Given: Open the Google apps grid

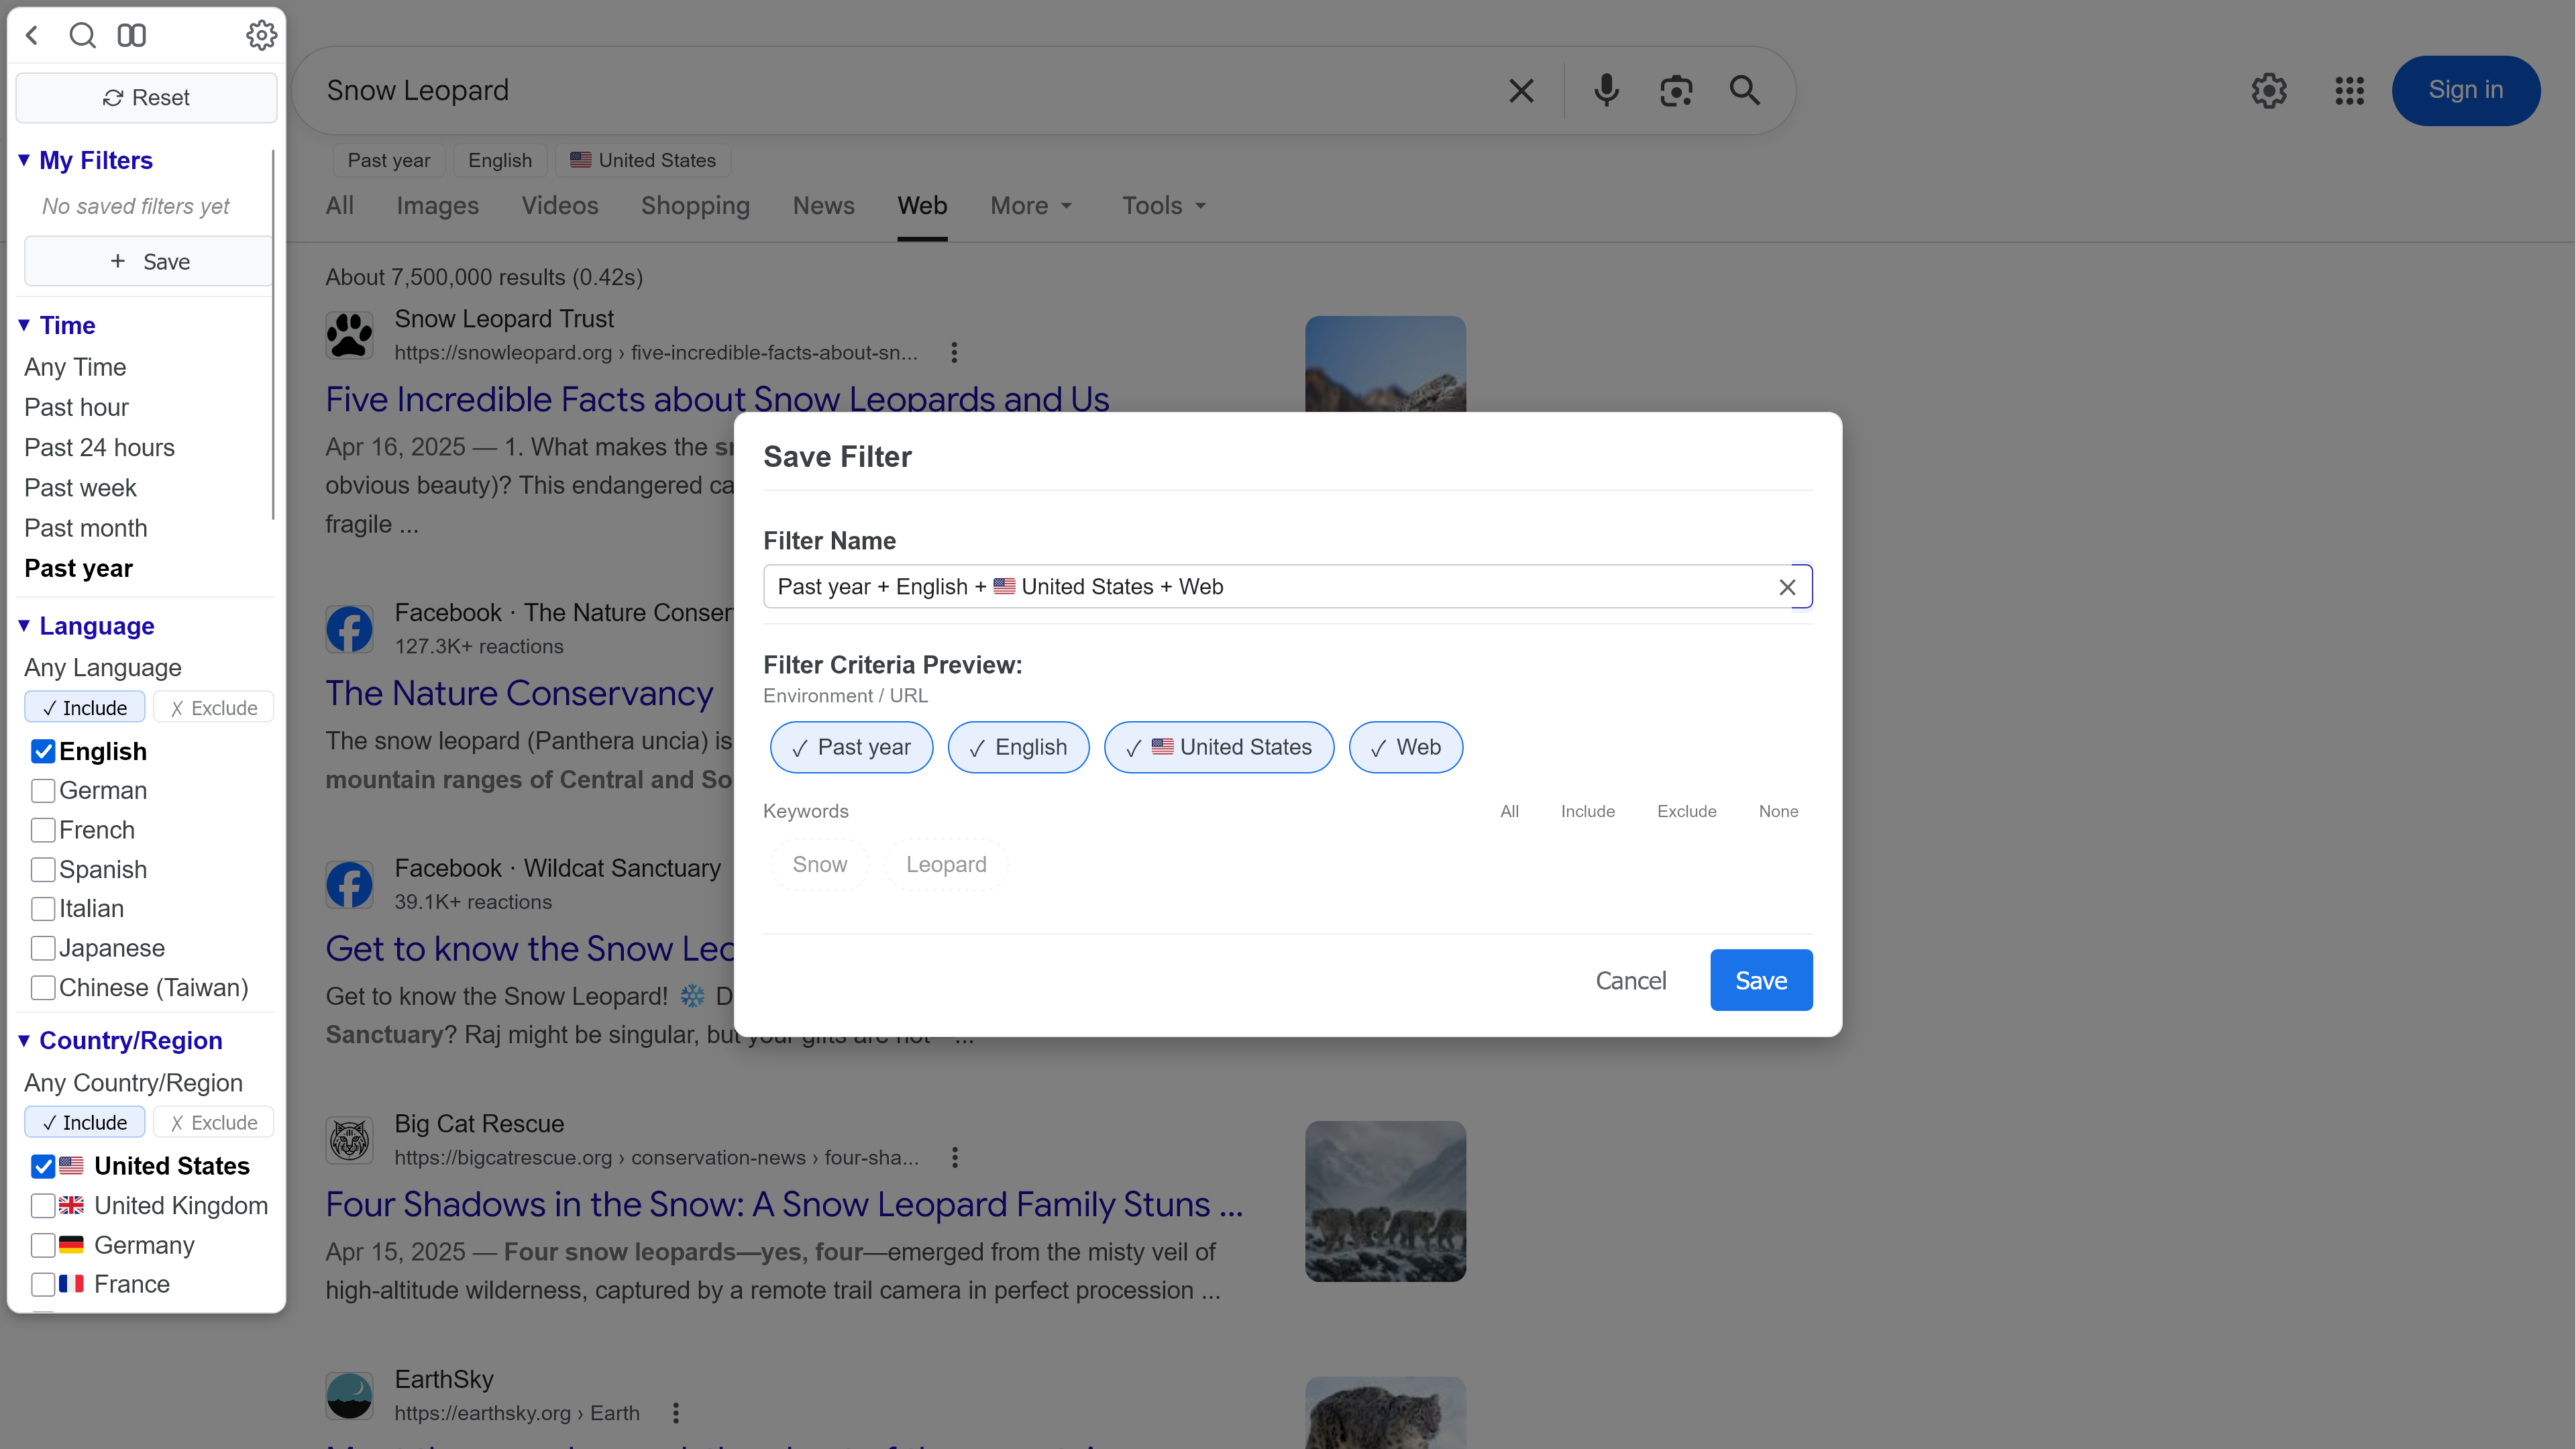Looking at the screenshot, I should coord(2350,90).
